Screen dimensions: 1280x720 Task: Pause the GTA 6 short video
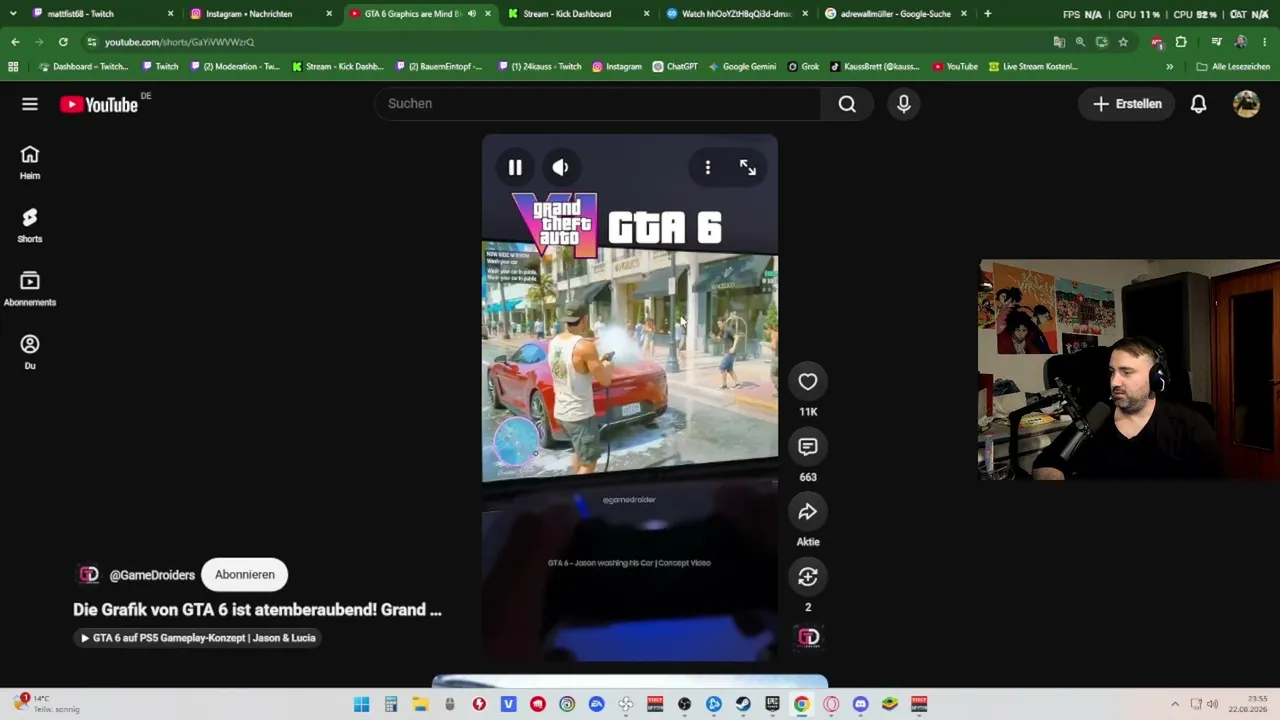(x=515, y=168)
